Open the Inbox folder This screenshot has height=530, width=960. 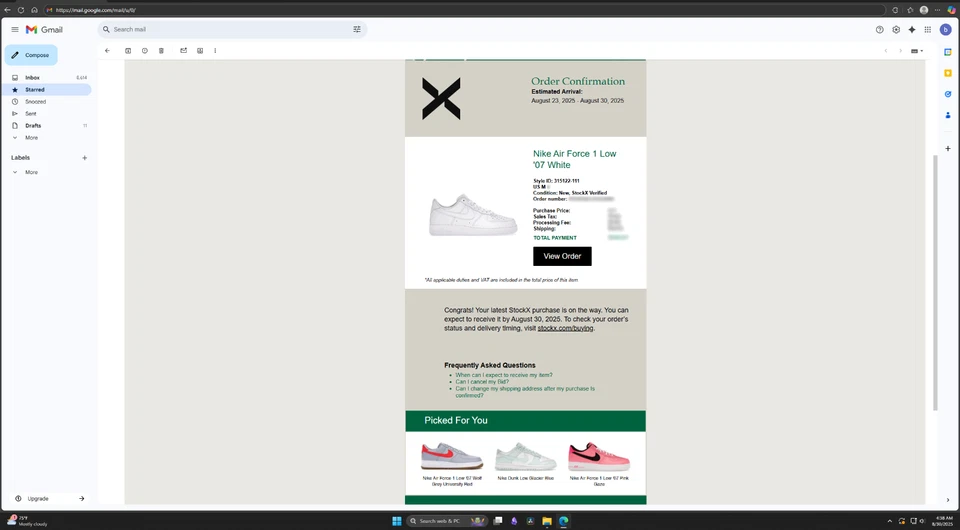pos(46,78)
